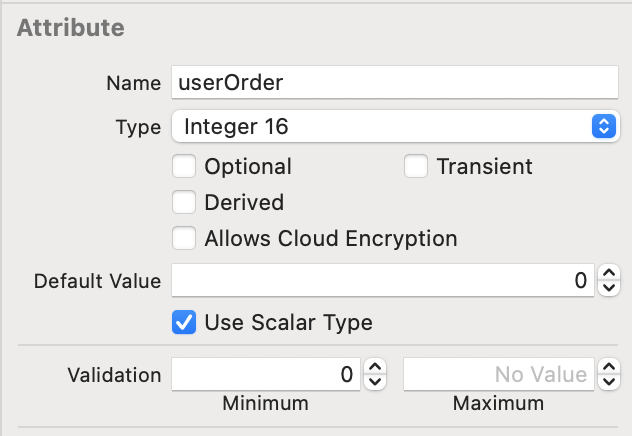Check the Derived option

[x=184, y=202]
